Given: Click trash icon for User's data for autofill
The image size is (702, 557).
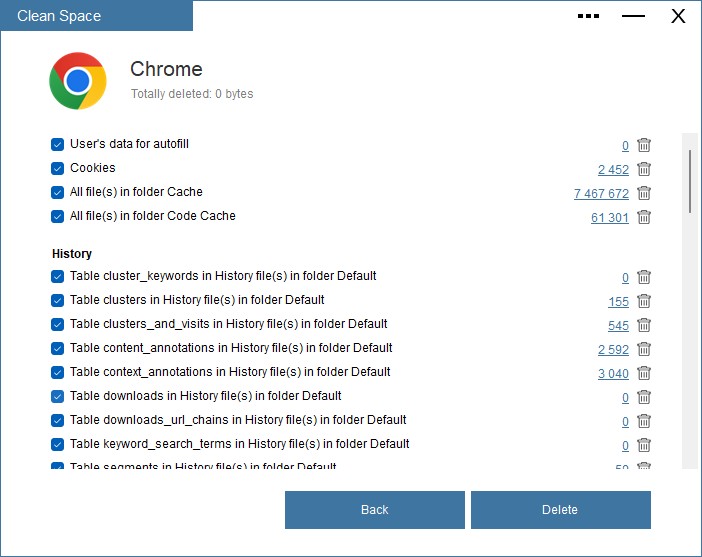Looking at the screenshot, I should tap(644, 145).
